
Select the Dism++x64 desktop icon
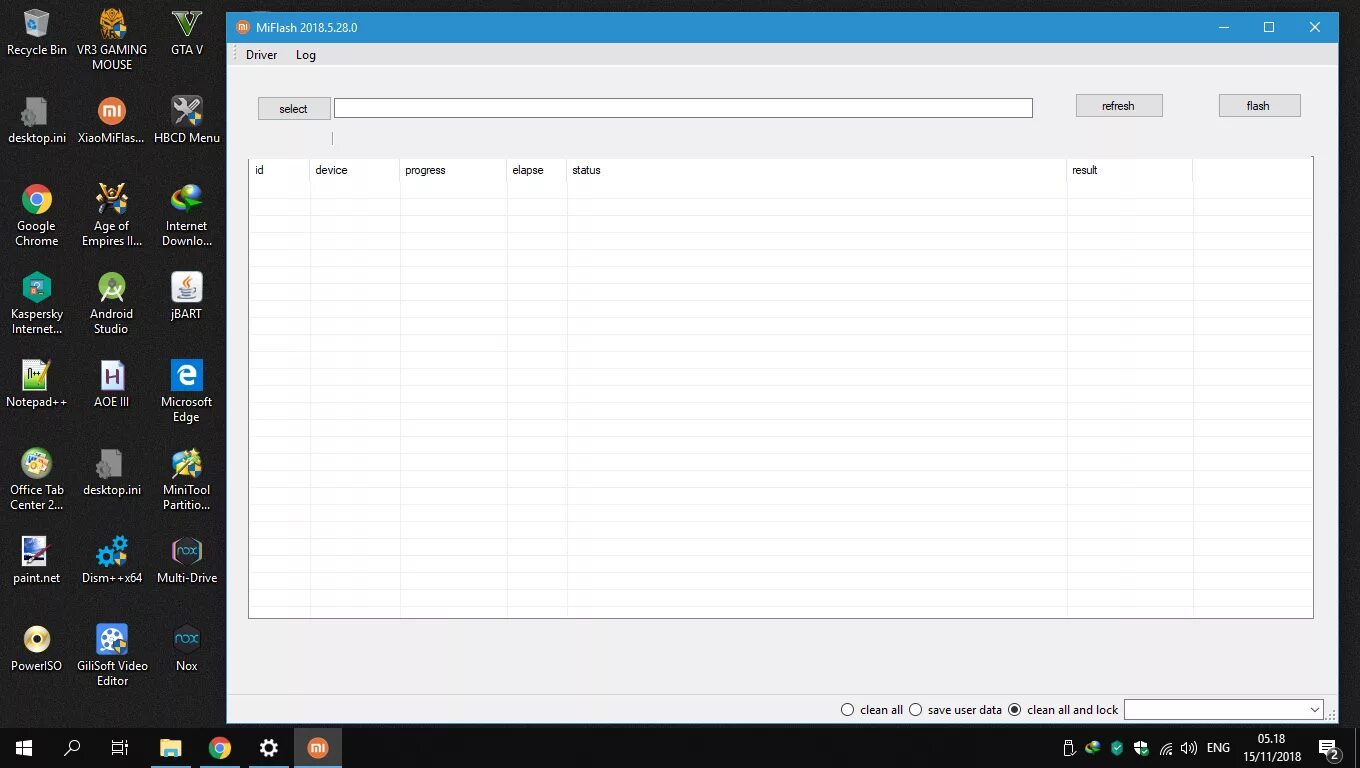pos(112,561)
